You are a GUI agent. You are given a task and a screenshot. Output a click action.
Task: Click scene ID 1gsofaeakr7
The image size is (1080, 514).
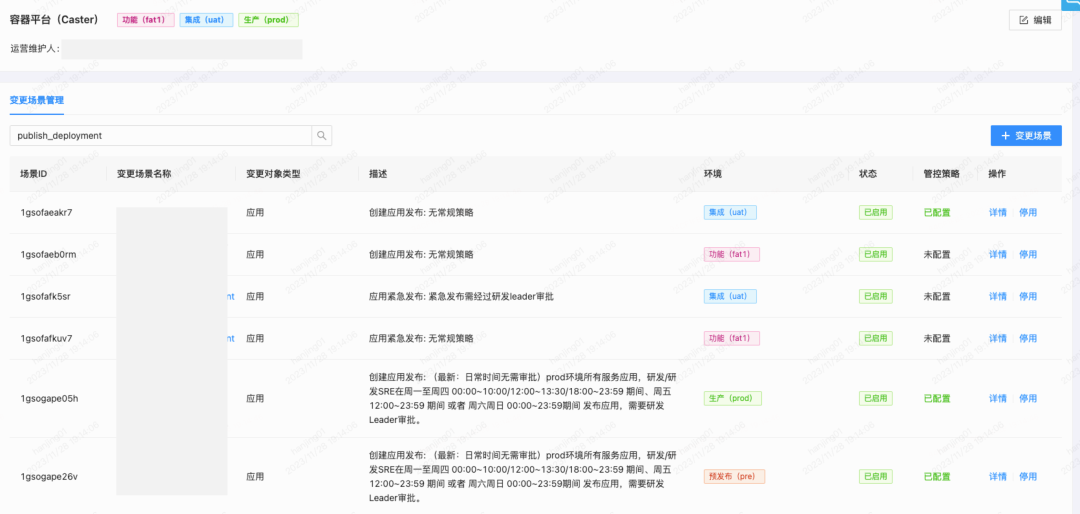46,213
